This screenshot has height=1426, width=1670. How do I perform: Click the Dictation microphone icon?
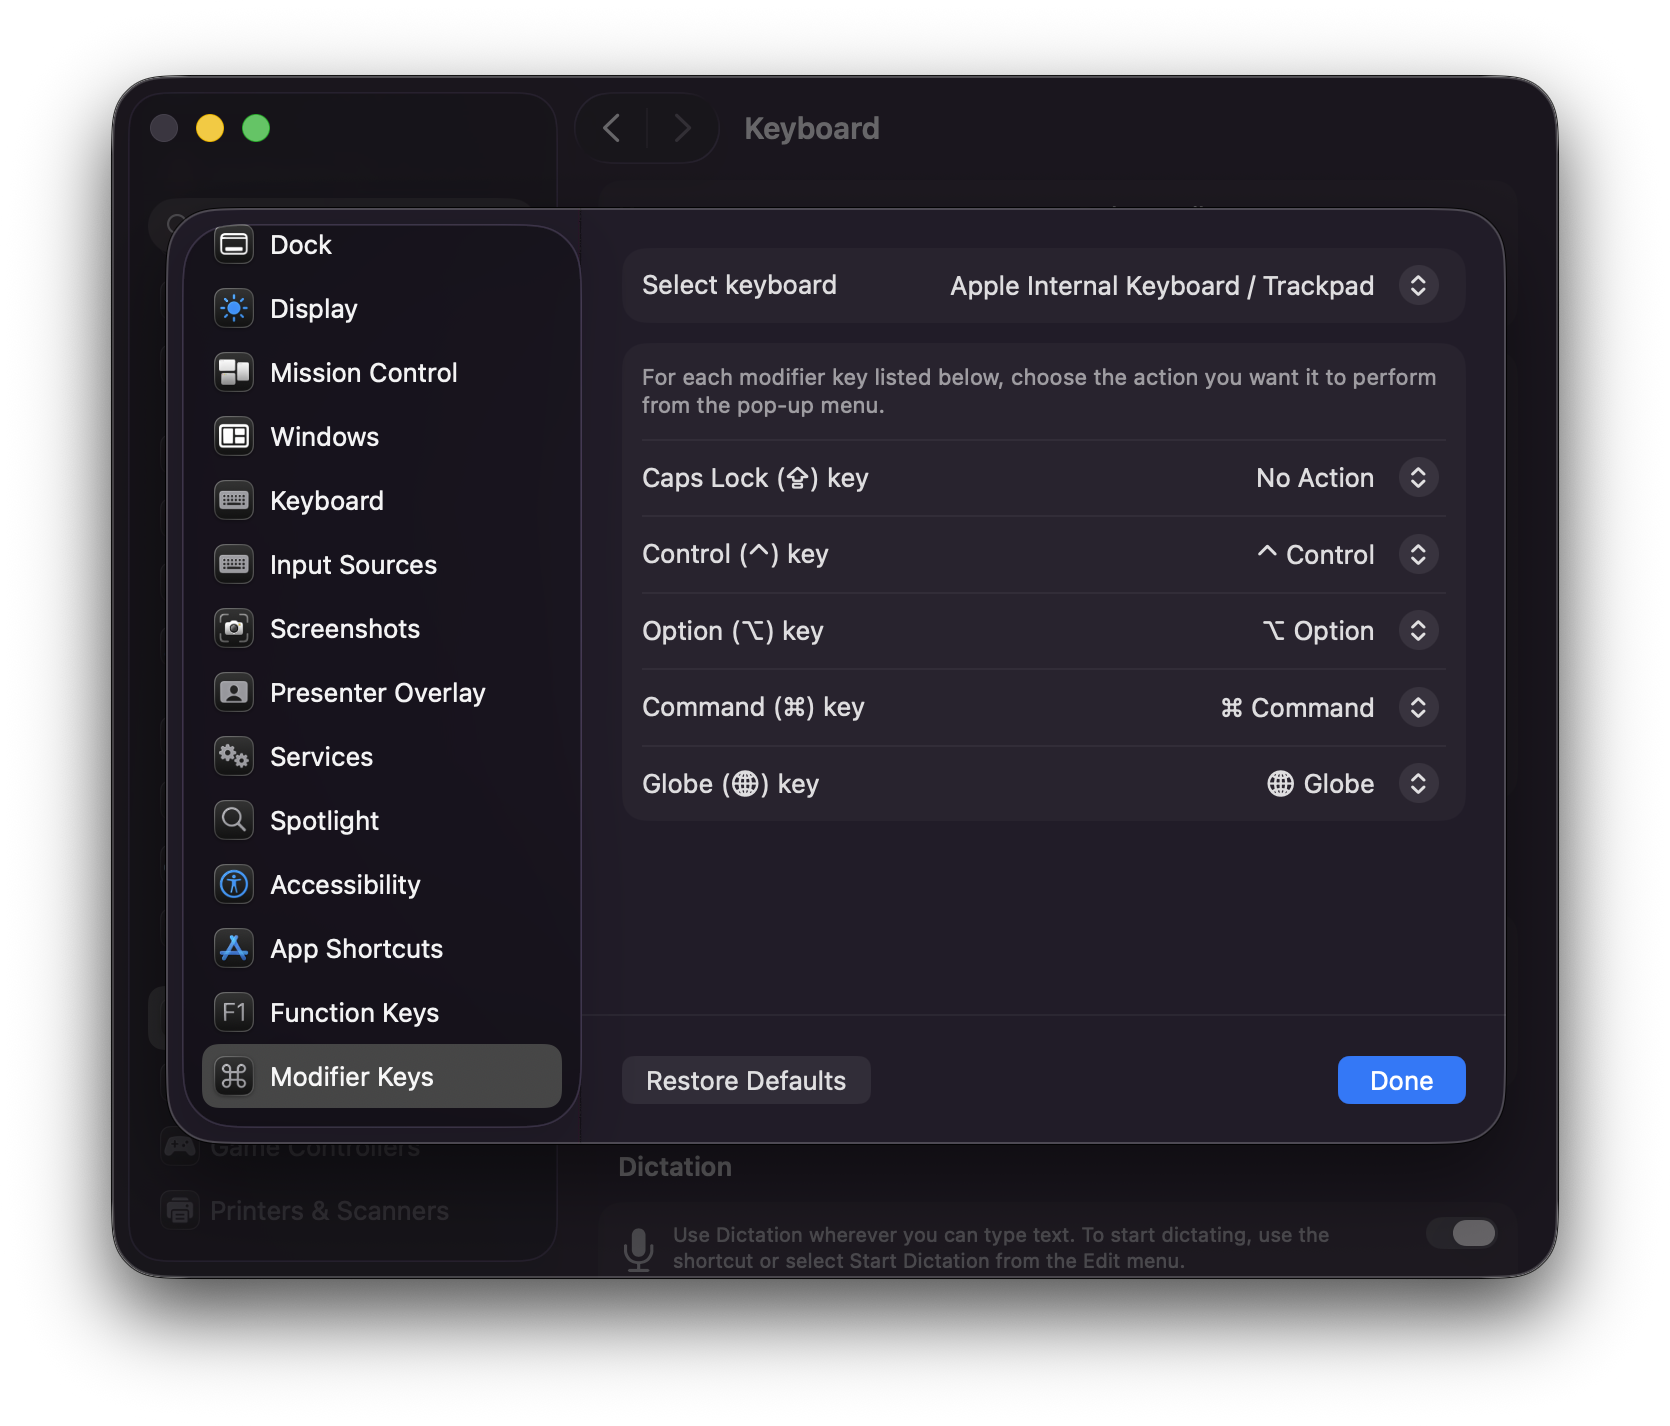638,1249
